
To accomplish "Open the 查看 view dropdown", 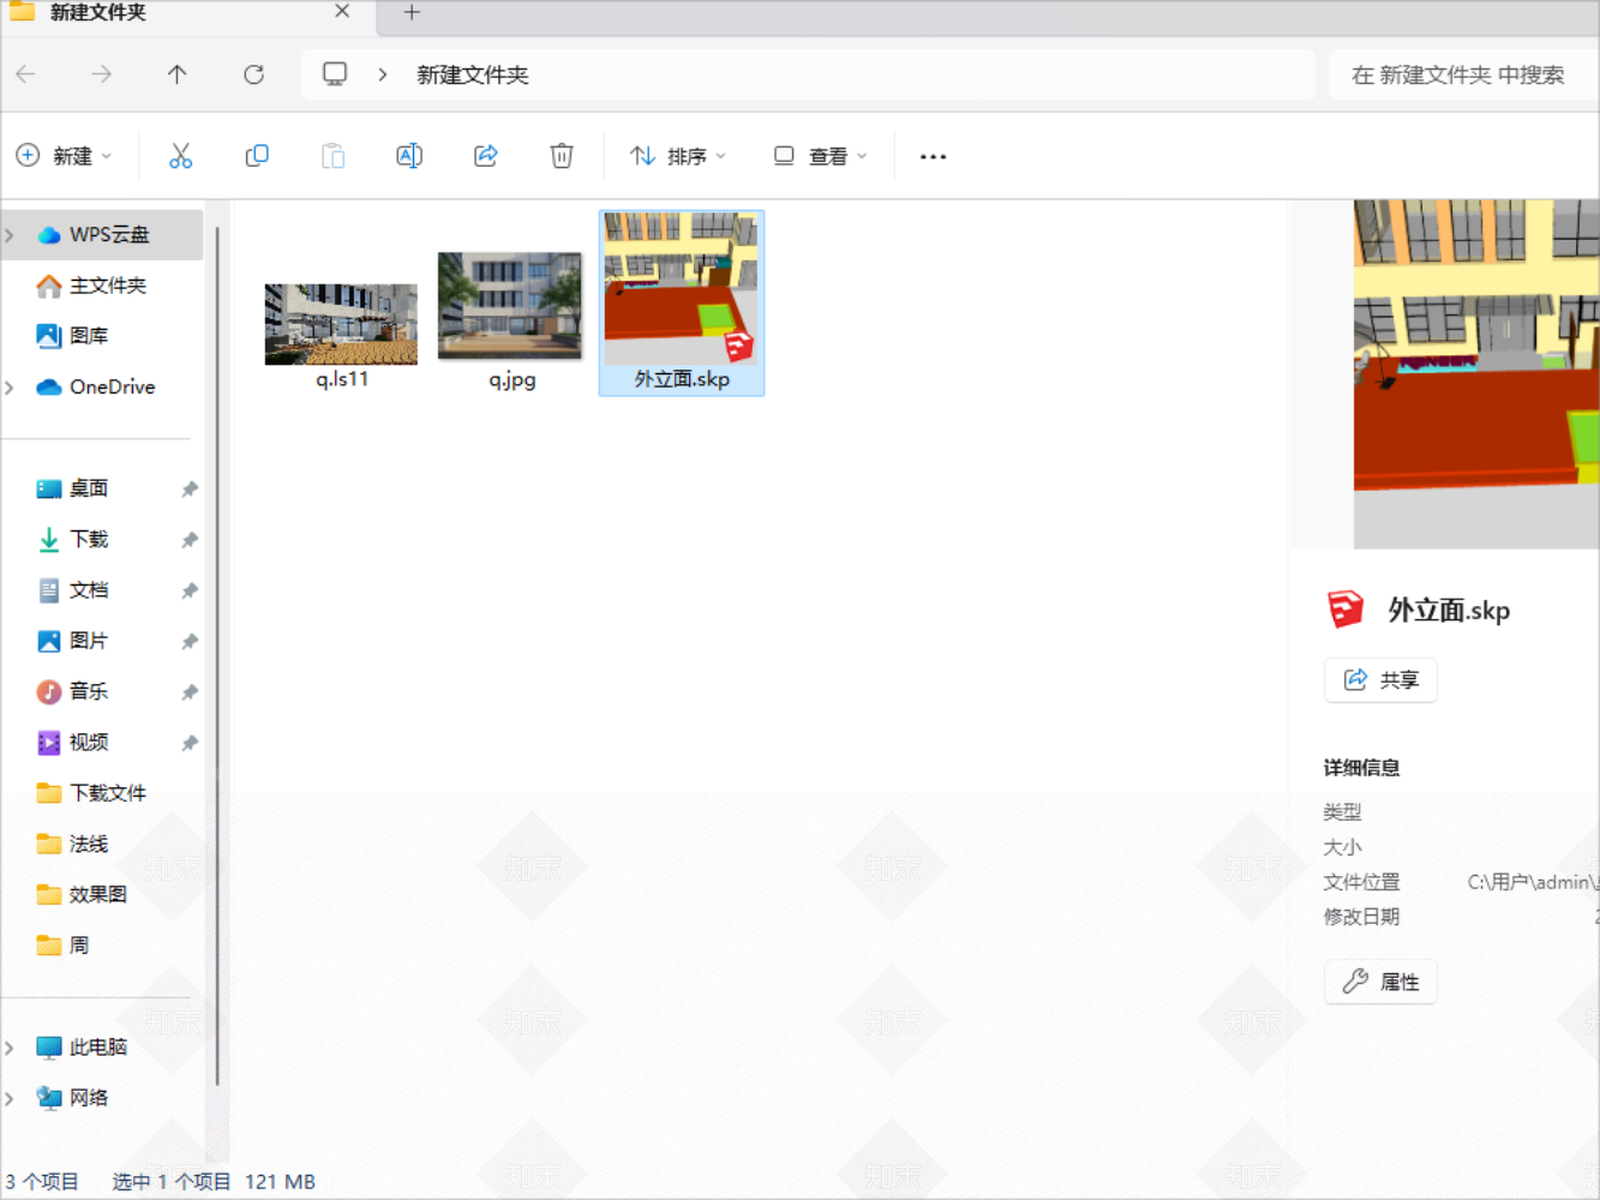I will (820, 156).
